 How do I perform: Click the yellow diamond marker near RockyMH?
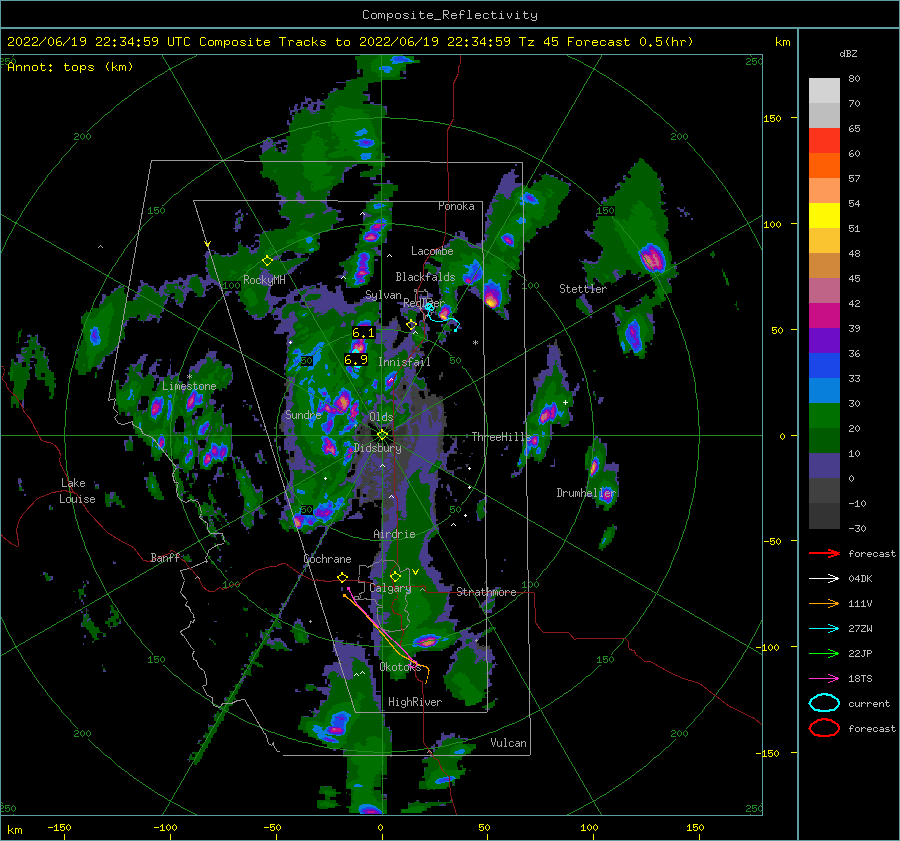[267, 261]
